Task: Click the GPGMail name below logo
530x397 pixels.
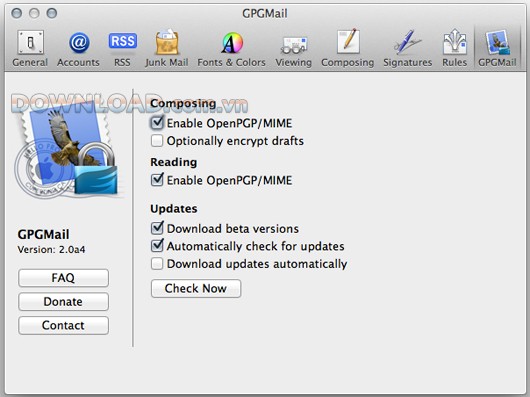Action: click(x=43, y=234)
